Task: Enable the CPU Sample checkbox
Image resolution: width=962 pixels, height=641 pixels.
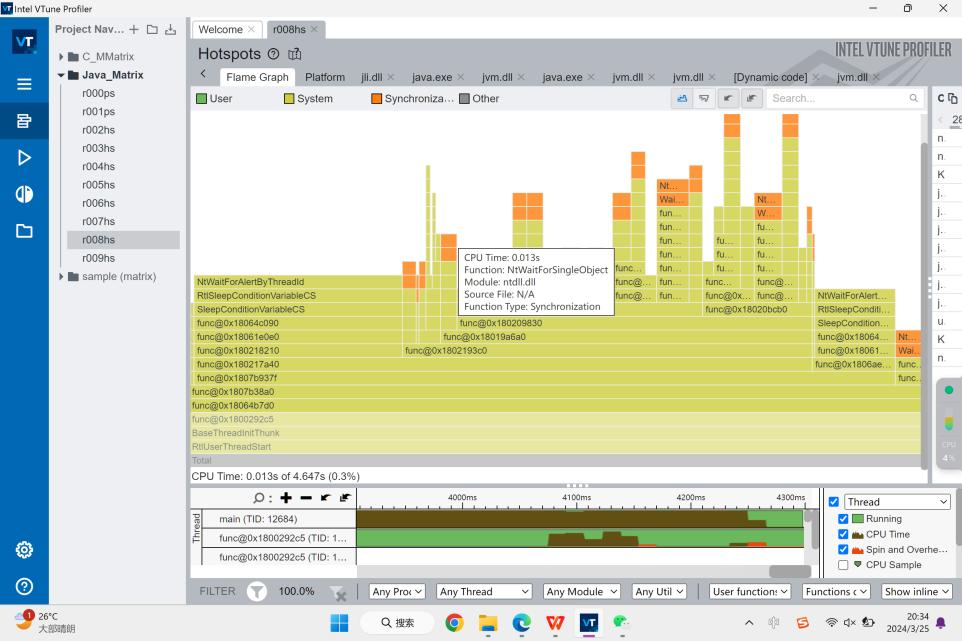Action: [844, 565]
